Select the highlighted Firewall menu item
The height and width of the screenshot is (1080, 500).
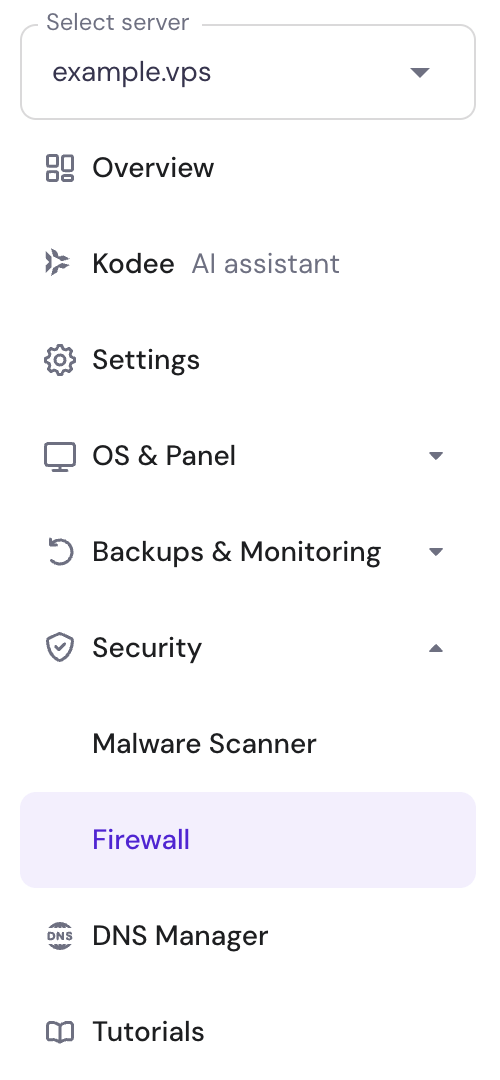pos(248,840)
